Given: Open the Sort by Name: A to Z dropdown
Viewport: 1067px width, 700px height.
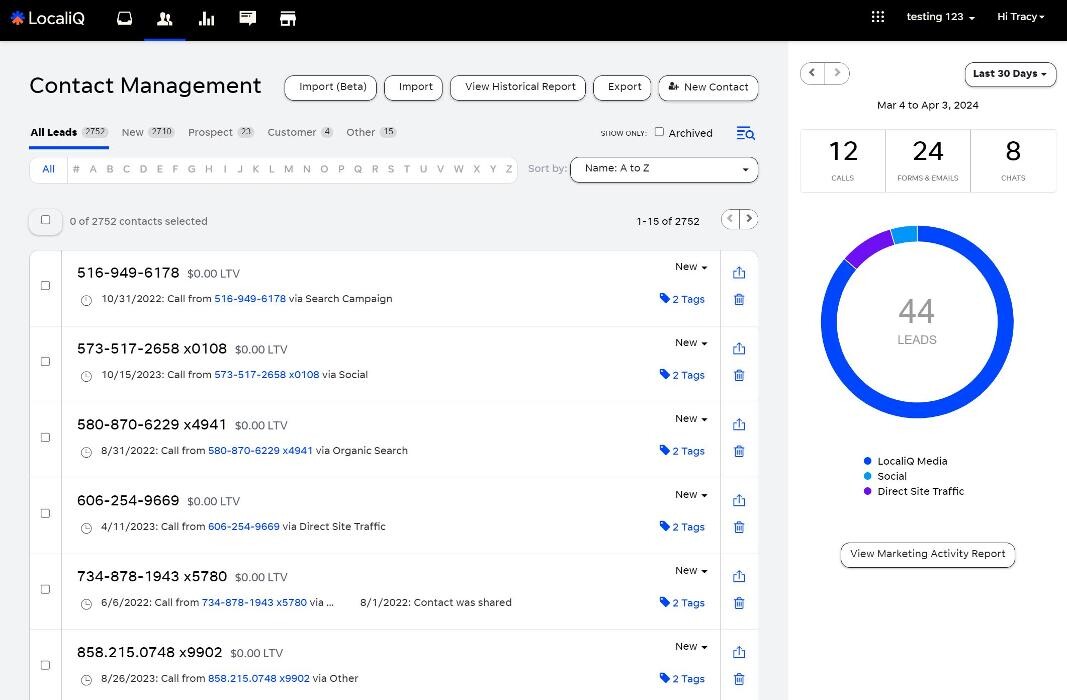Looking at the screenshot, I should (664, 169).
